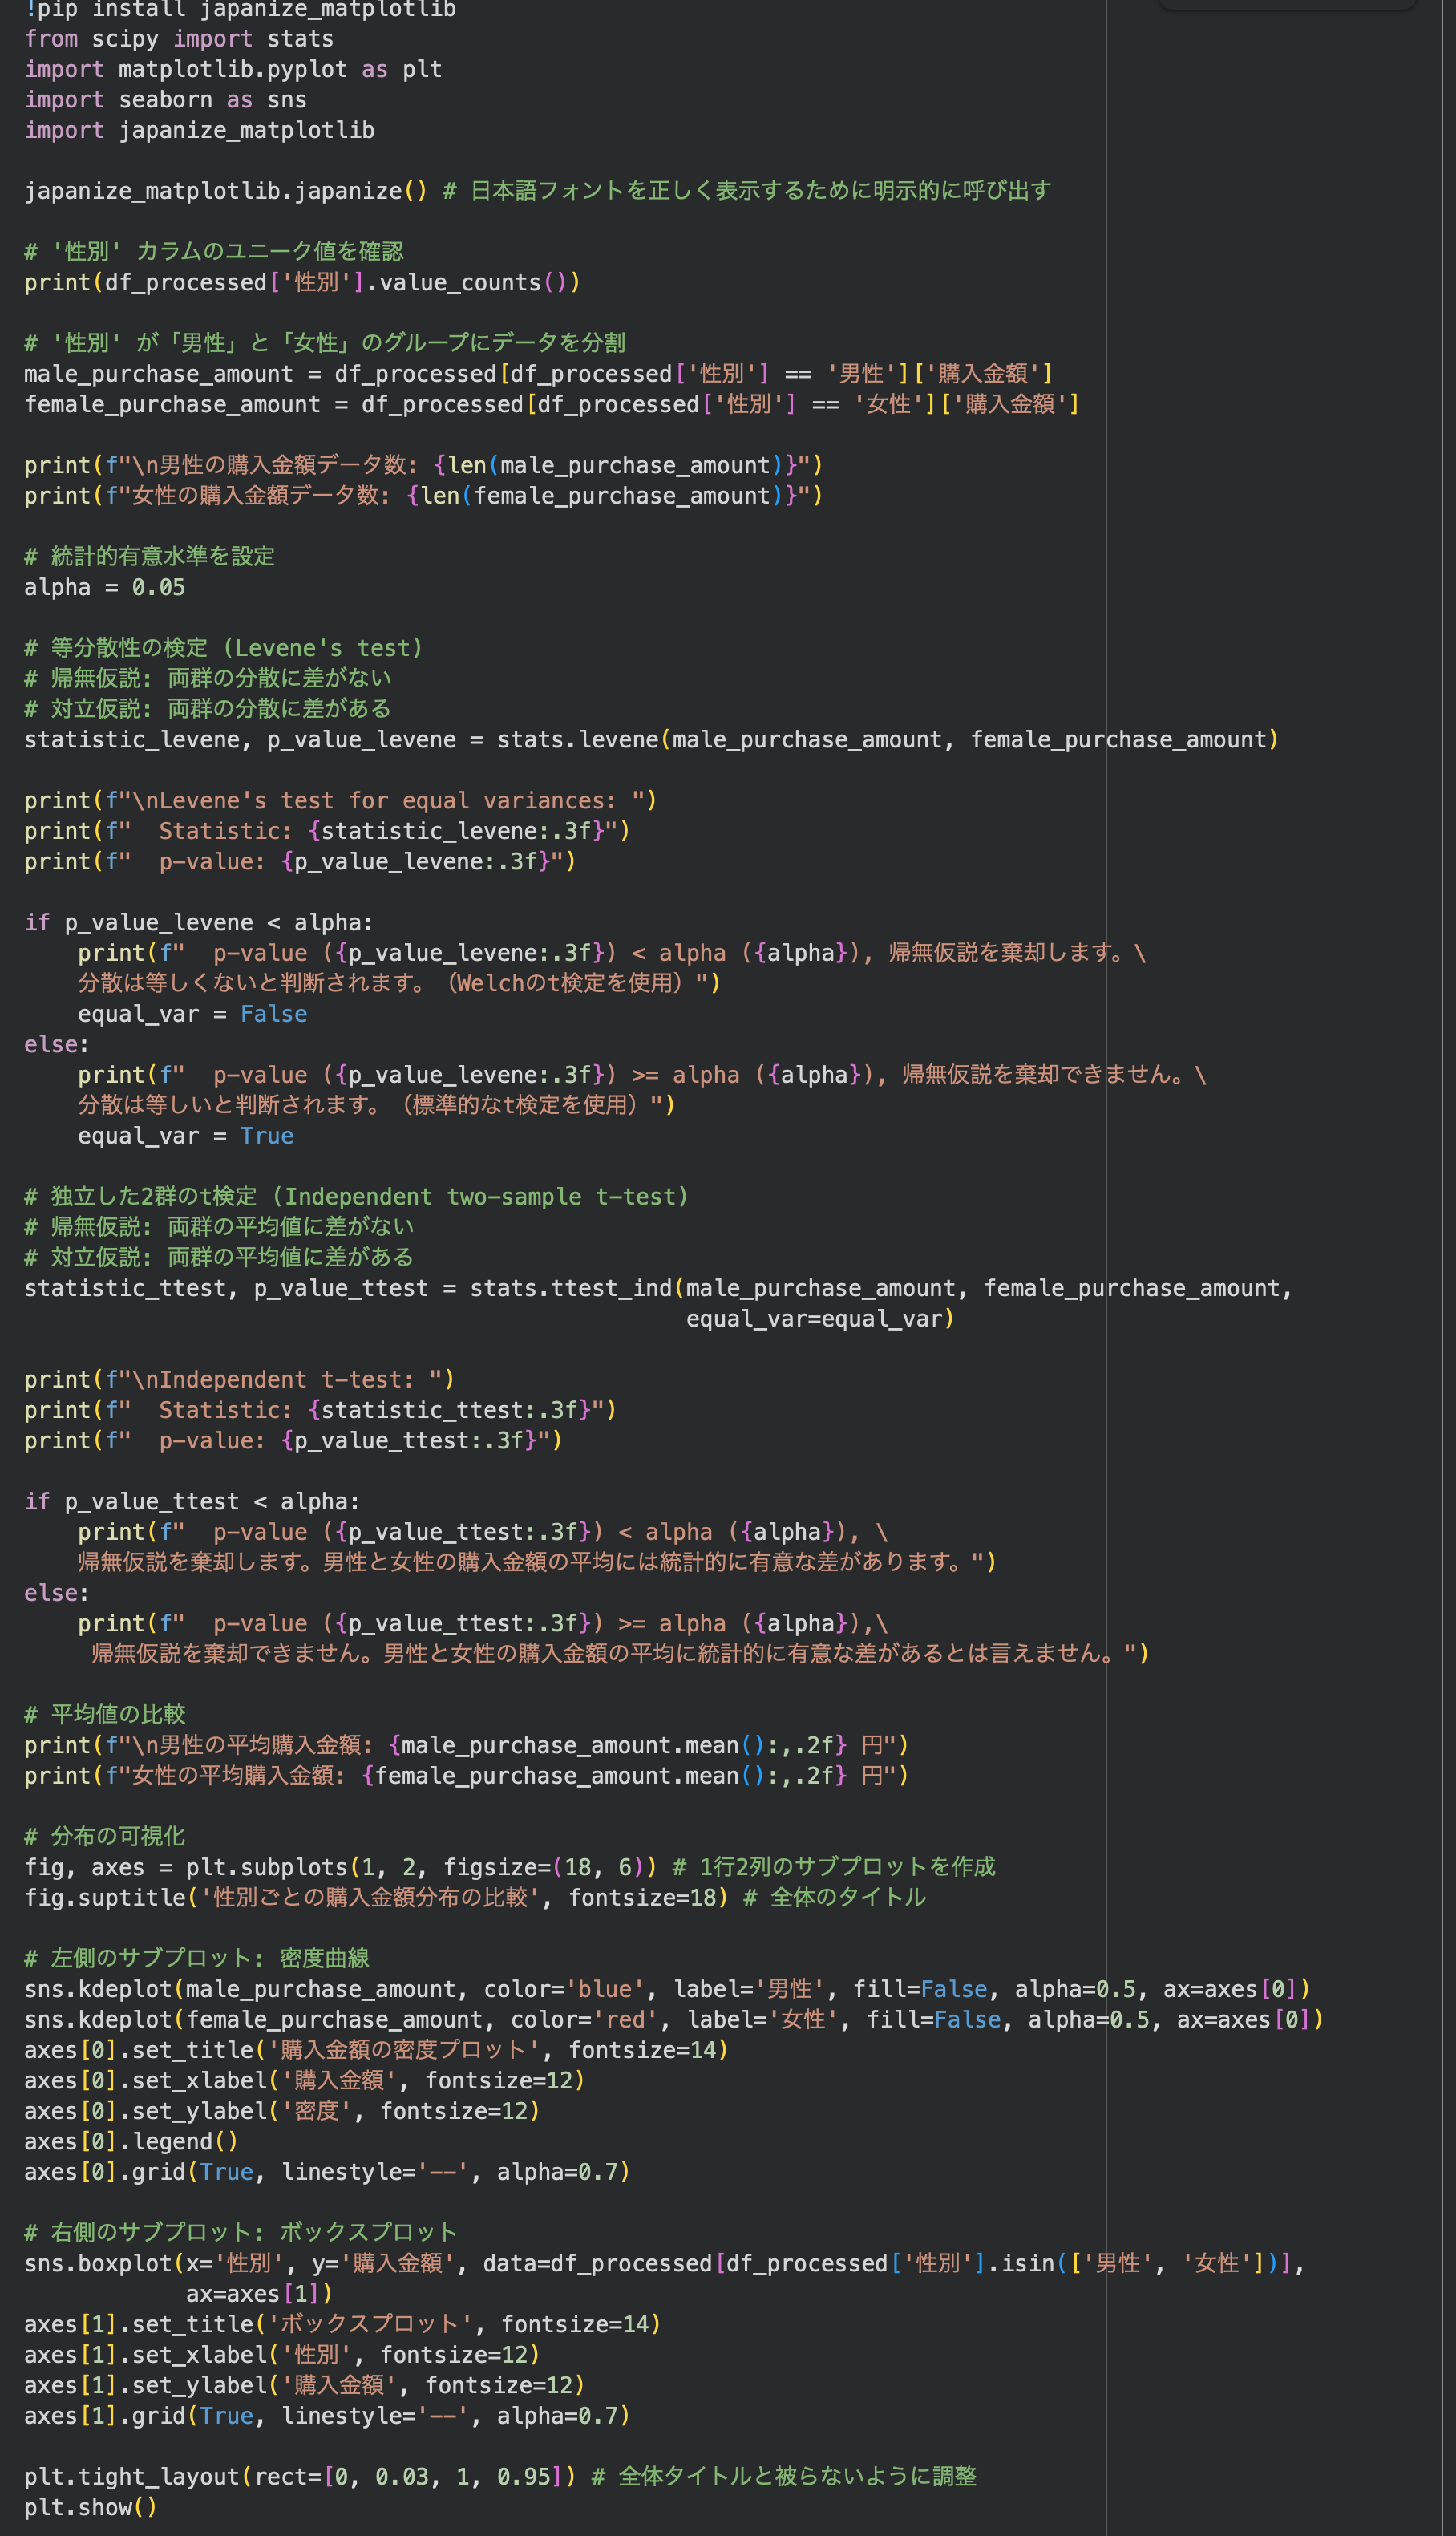The image size is (1456, 2536).
Task: Click print "Levene's test for equal variances" line
Action: tap(340, 801)
